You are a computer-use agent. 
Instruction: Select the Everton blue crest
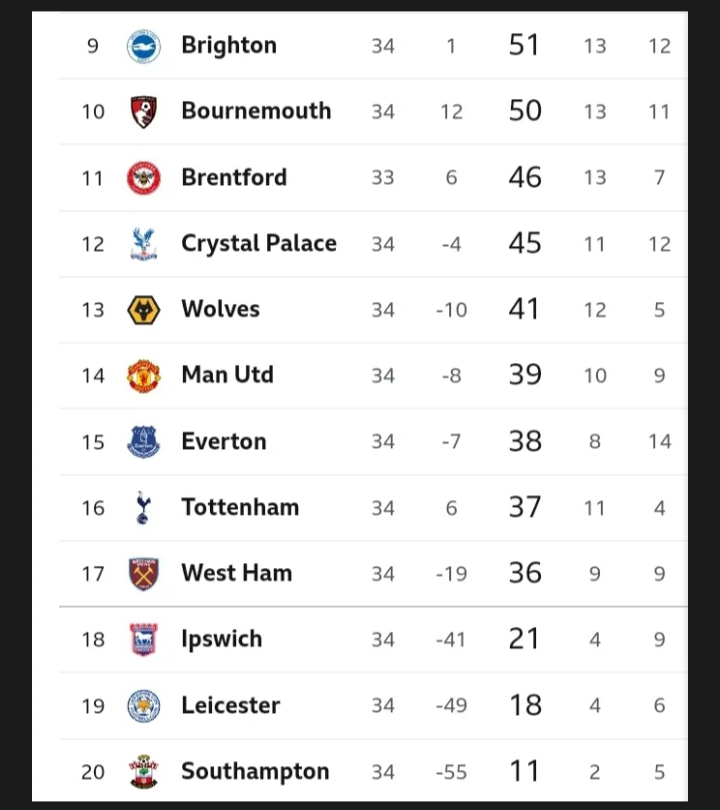point(144,442)
